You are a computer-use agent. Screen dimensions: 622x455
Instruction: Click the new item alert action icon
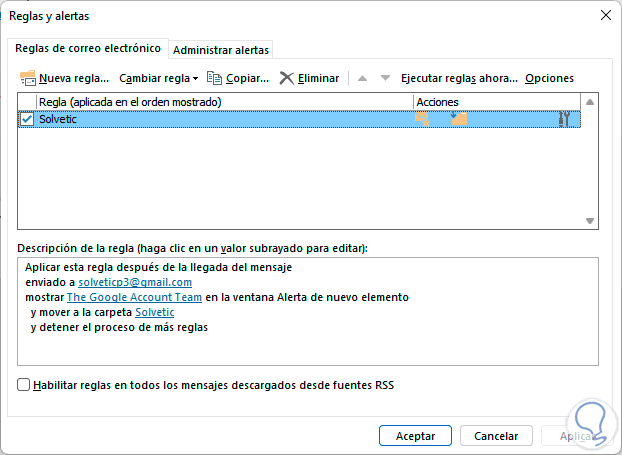(422, 119)
